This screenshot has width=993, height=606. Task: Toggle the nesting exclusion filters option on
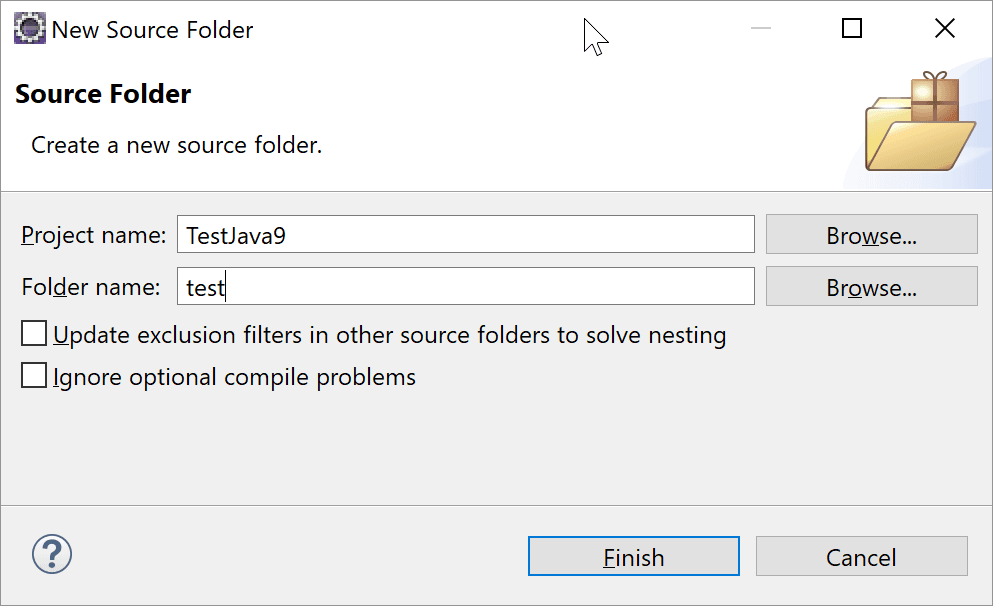click(33, 332)
